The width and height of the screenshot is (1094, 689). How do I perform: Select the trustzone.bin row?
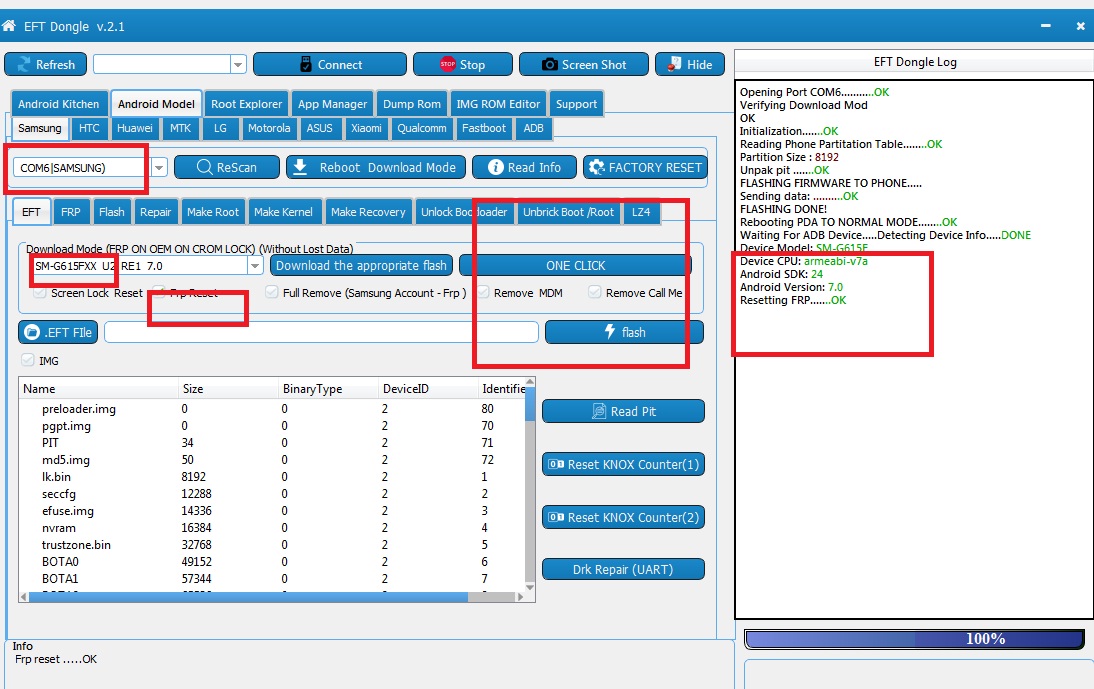point(272,545)
